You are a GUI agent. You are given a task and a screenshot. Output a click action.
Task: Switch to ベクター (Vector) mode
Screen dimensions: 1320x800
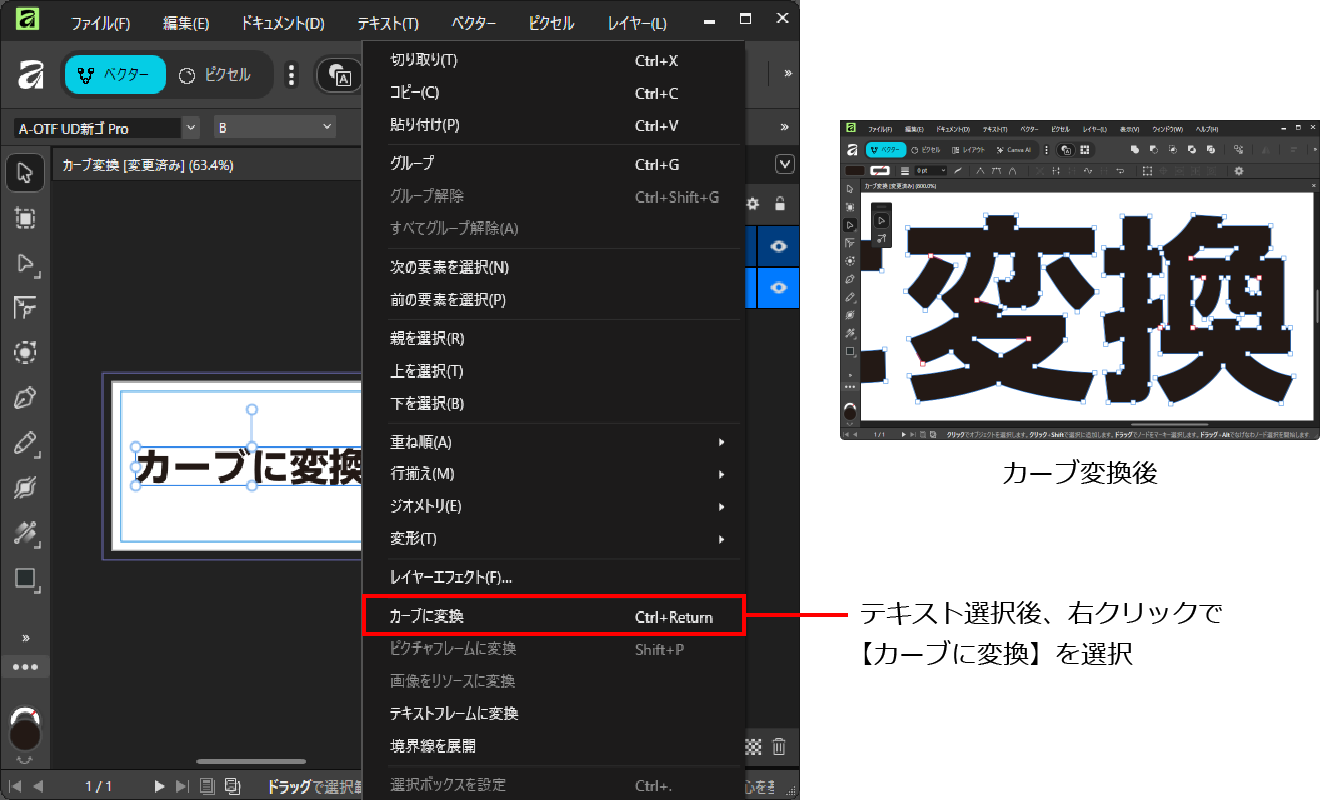tap(114, 75)
